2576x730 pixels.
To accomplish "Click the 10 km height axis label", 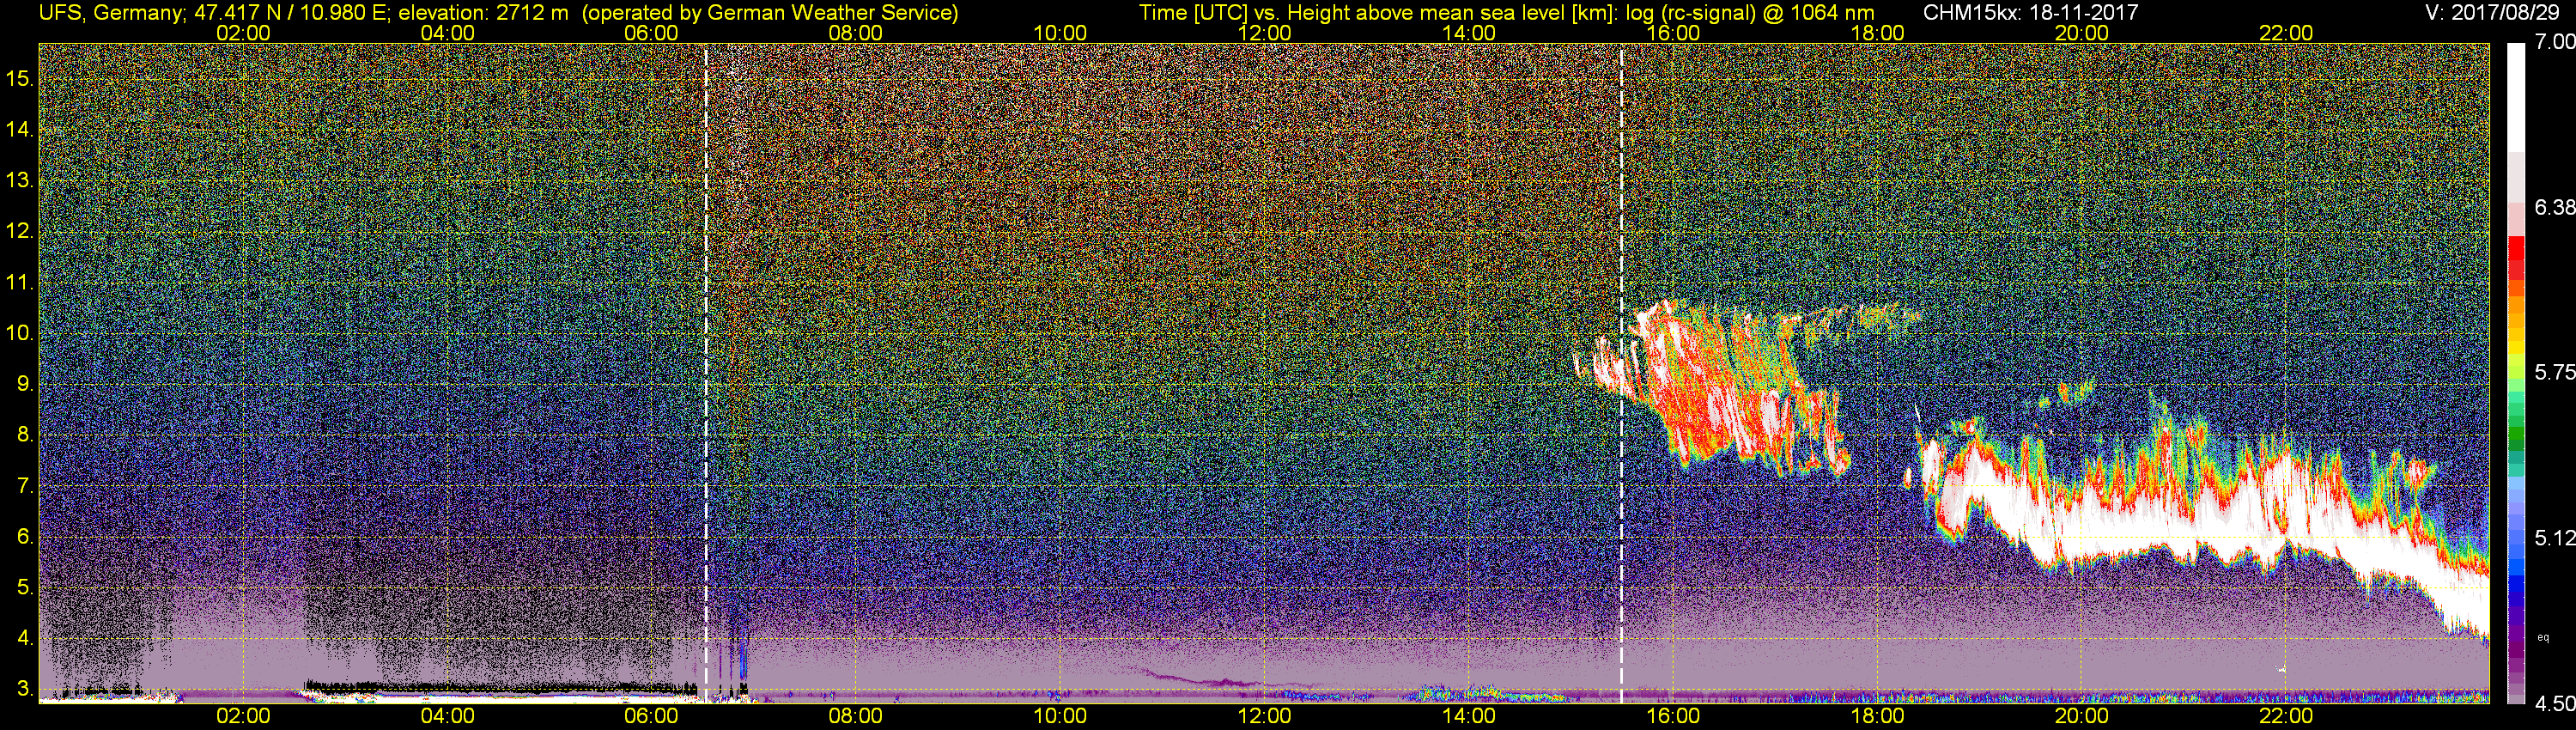I will (x=20, y=333).
